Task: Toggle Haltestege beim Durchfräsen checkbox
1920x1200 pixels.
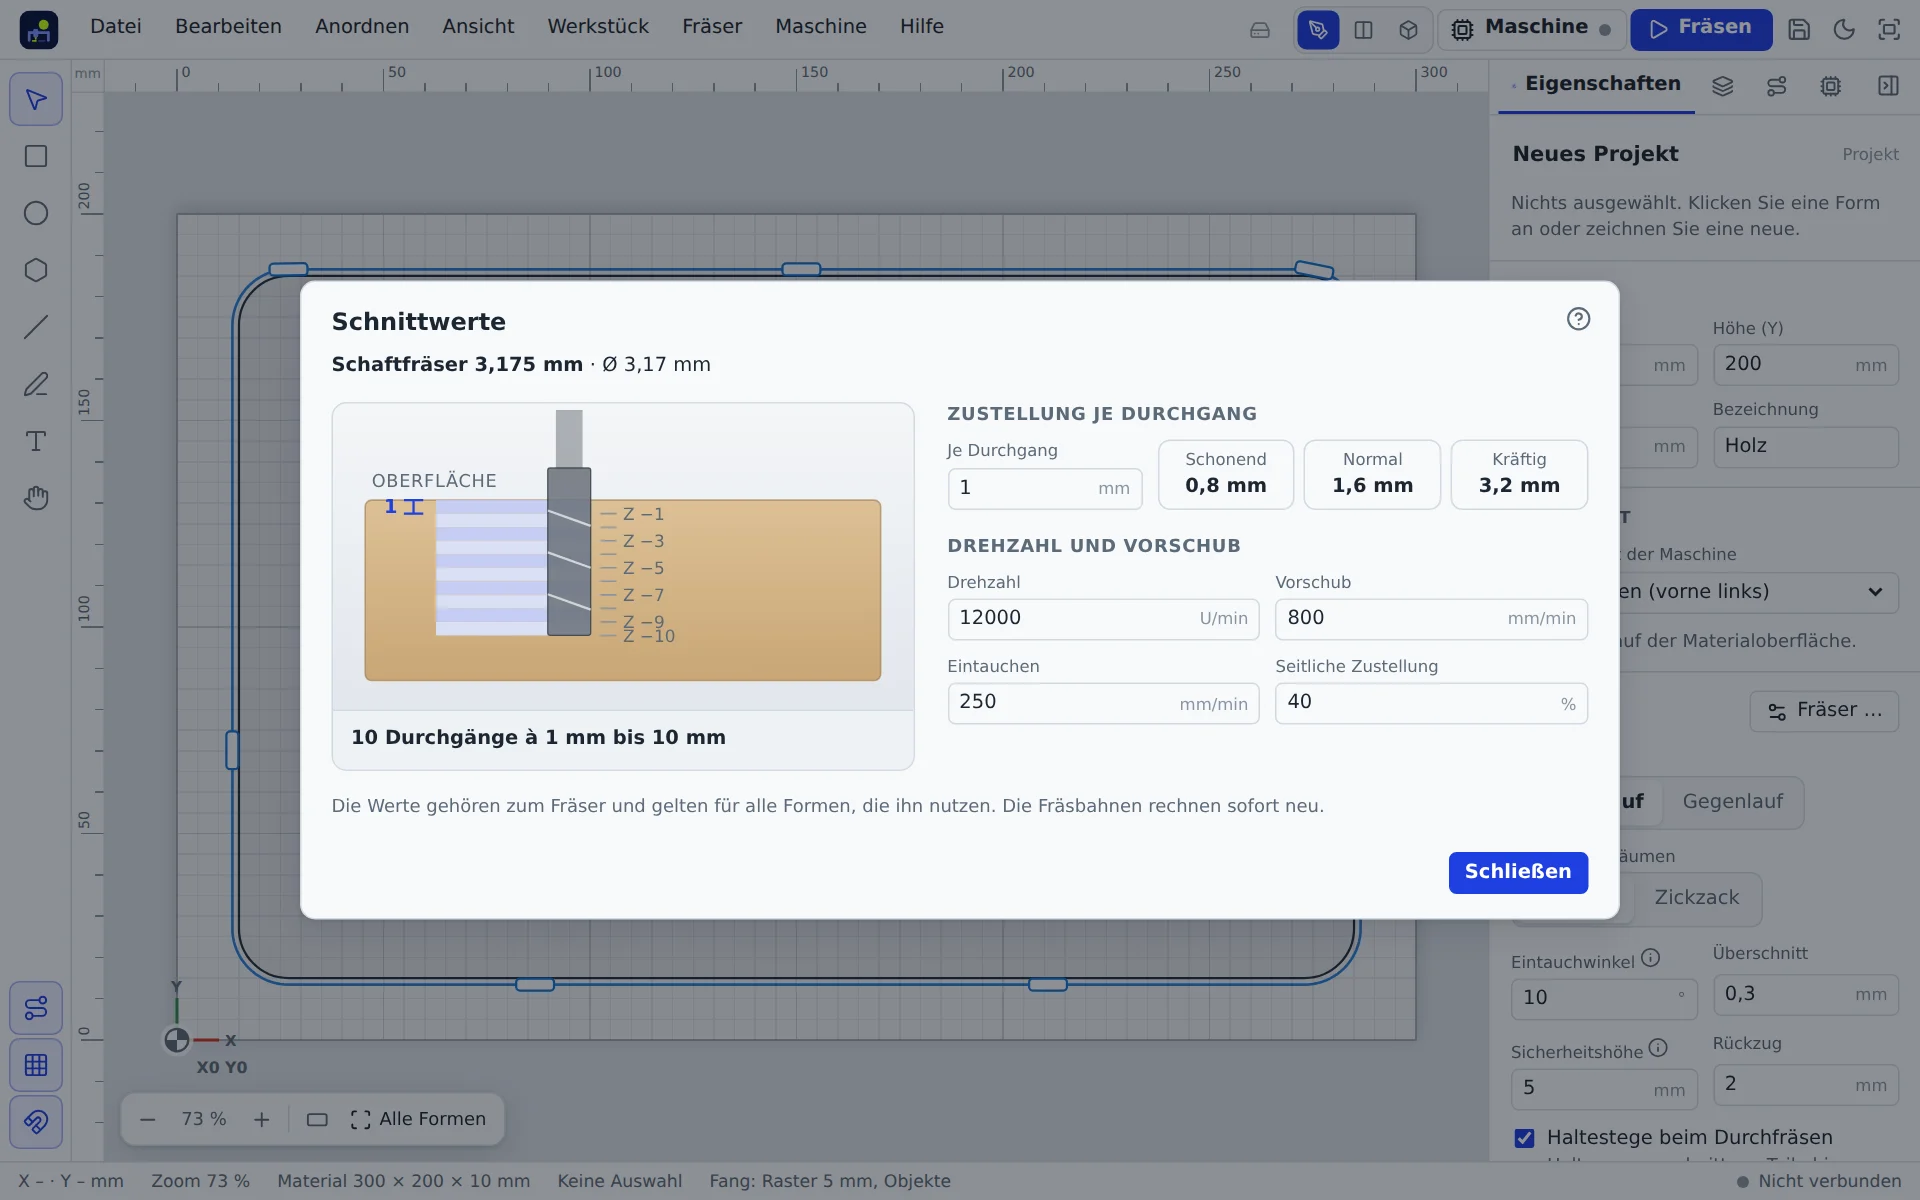Action: coord(1524,1138)
